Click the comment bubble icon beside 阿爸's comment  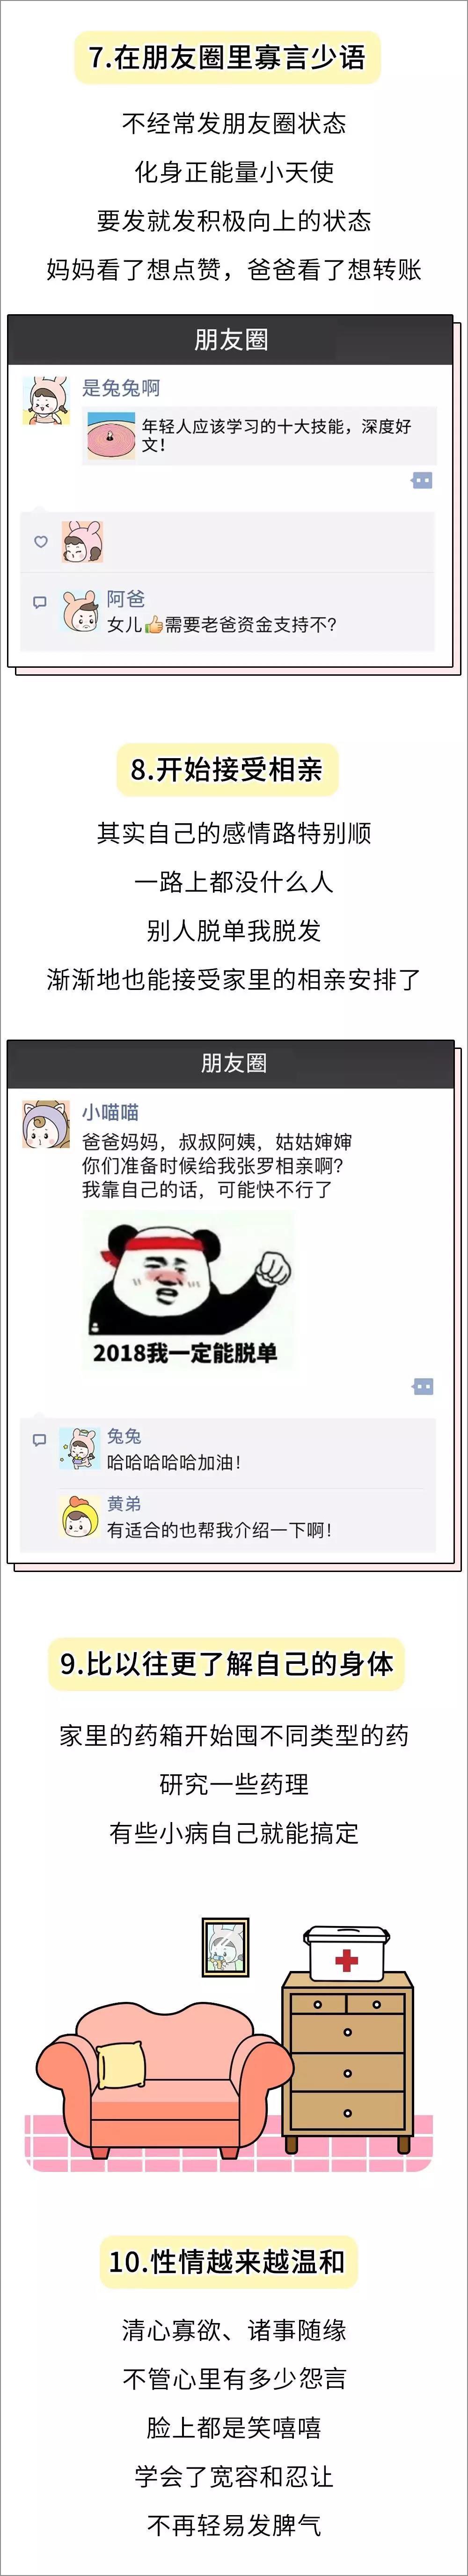pos(40,602)
